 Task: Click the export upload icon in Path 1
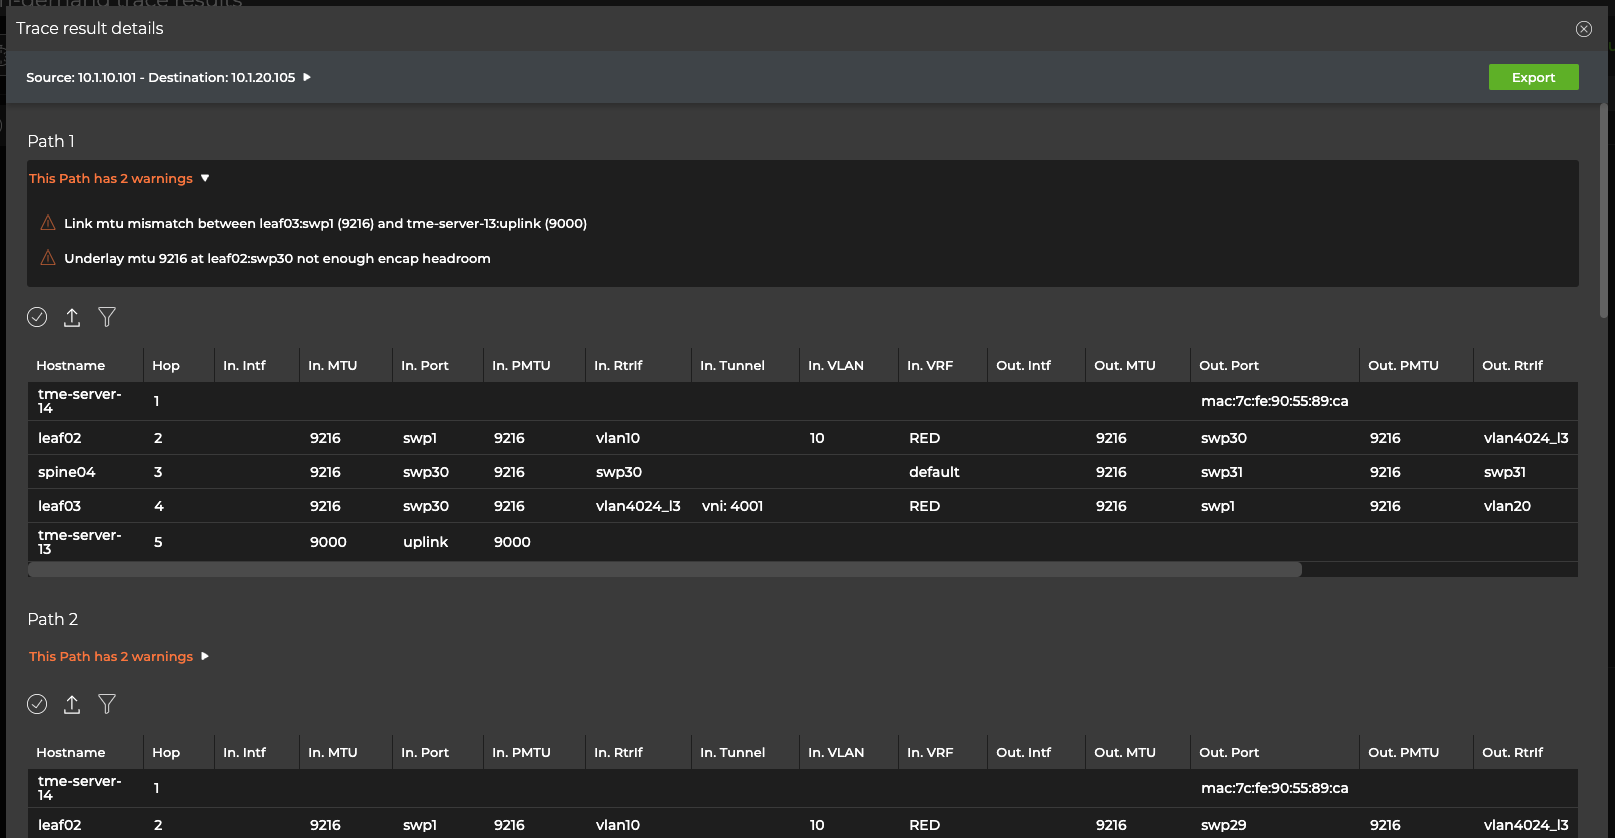pos(72,317)
